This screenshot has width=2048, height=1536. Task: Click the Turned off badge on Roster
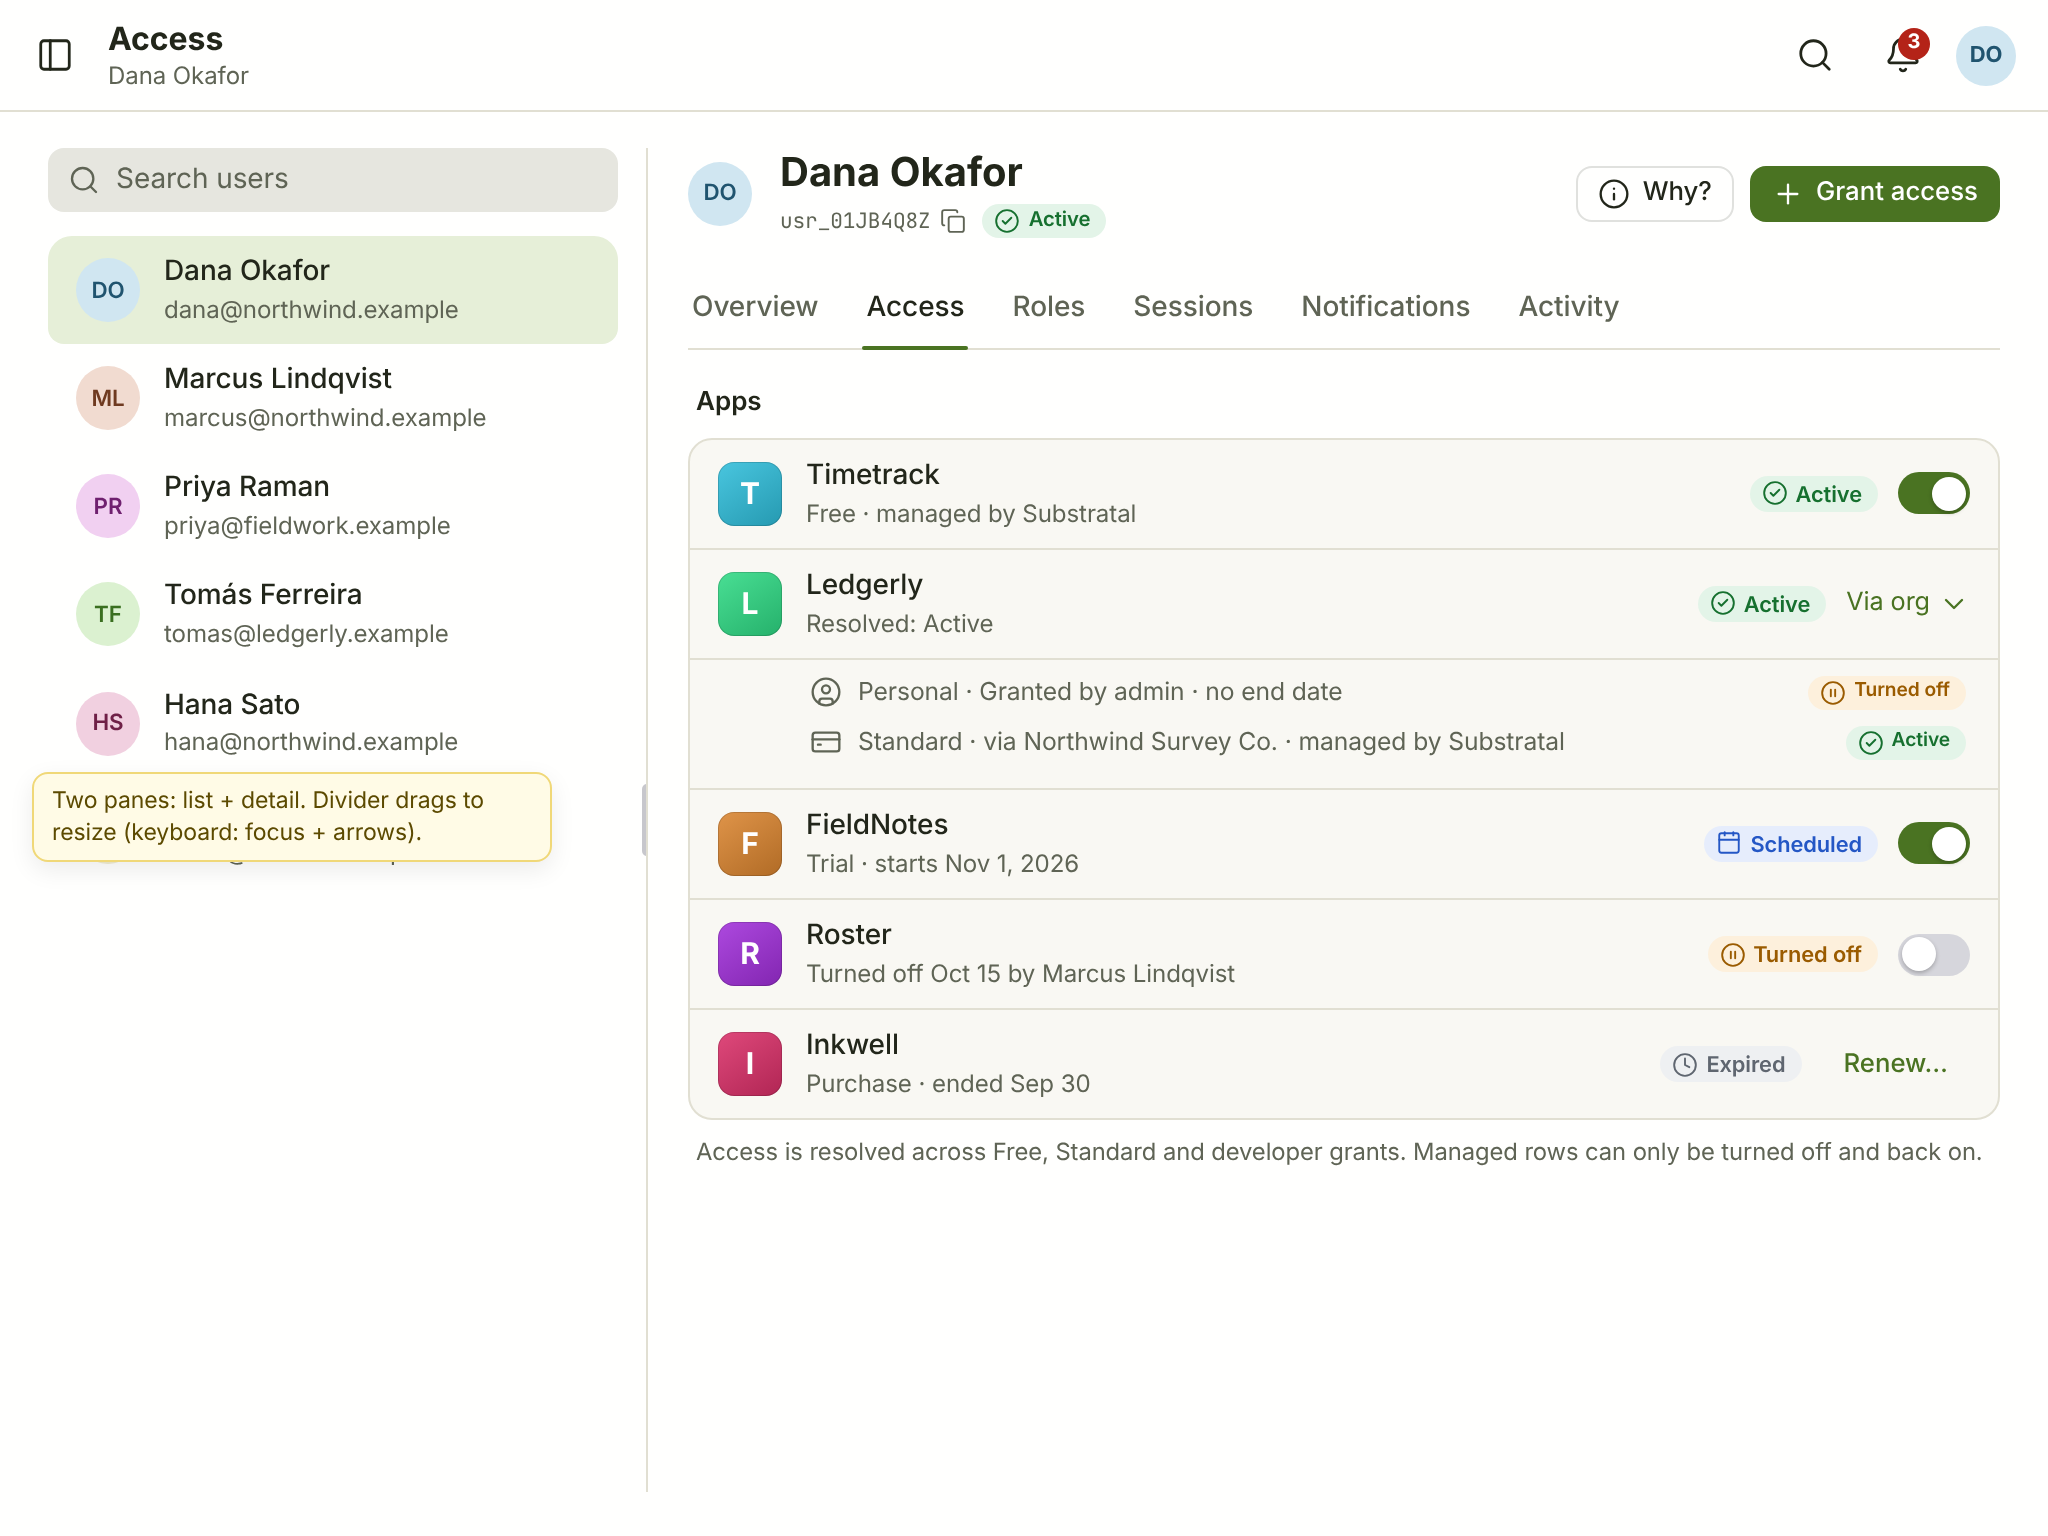1792,954
